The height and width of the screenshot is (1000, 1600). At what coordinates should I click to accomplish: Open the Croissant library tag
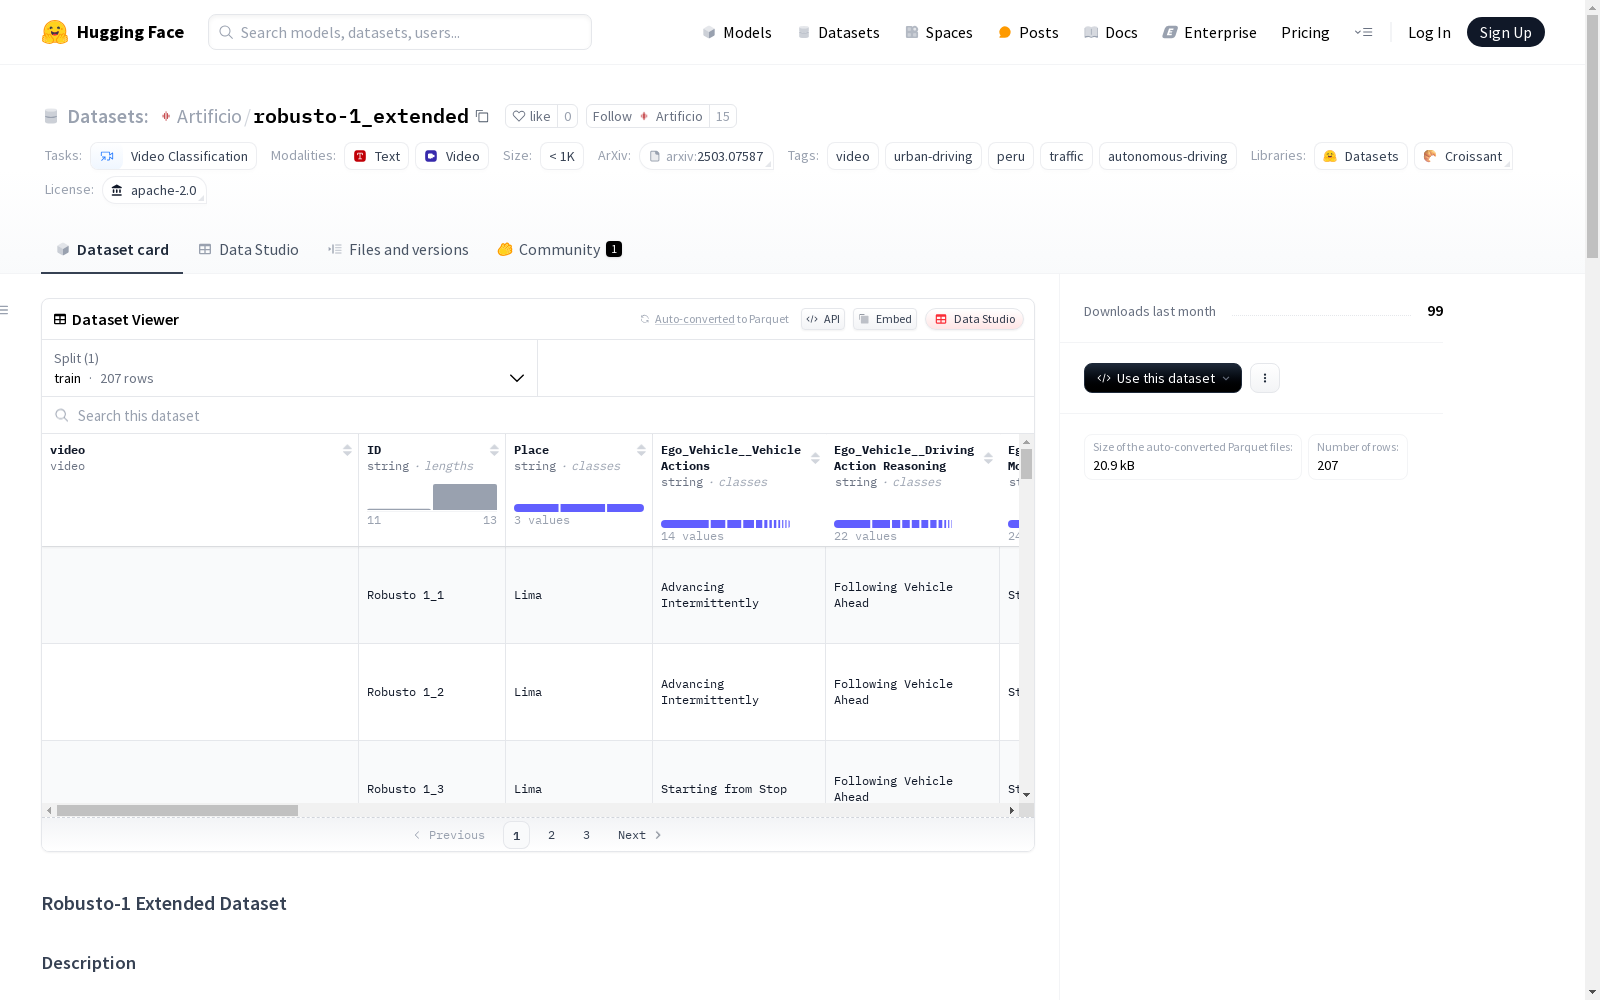[1463, 156]
